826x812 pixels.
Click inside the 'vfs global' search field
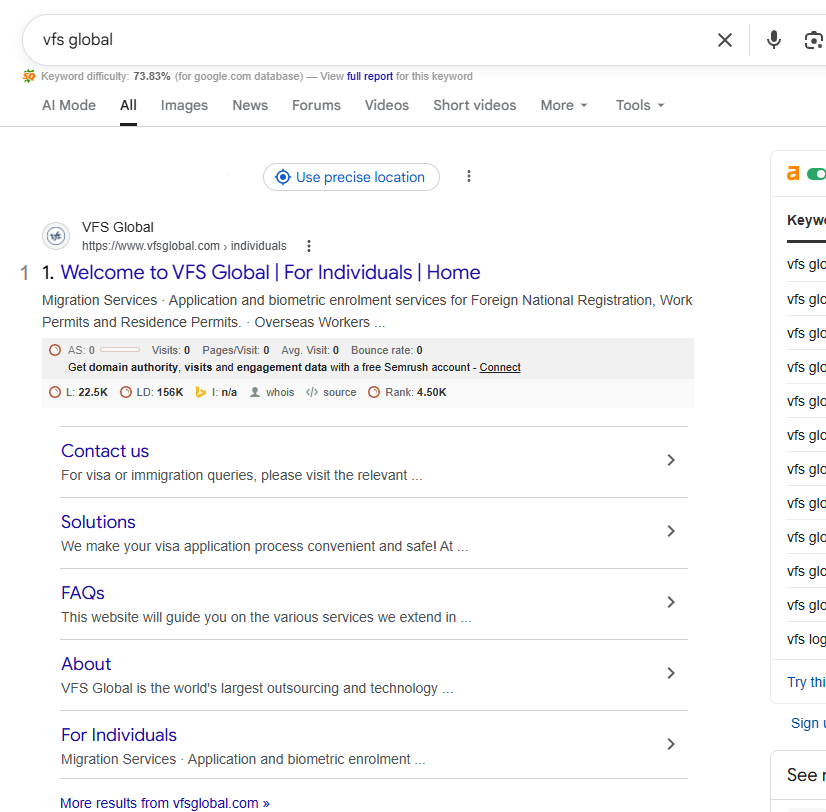(369, 40)
